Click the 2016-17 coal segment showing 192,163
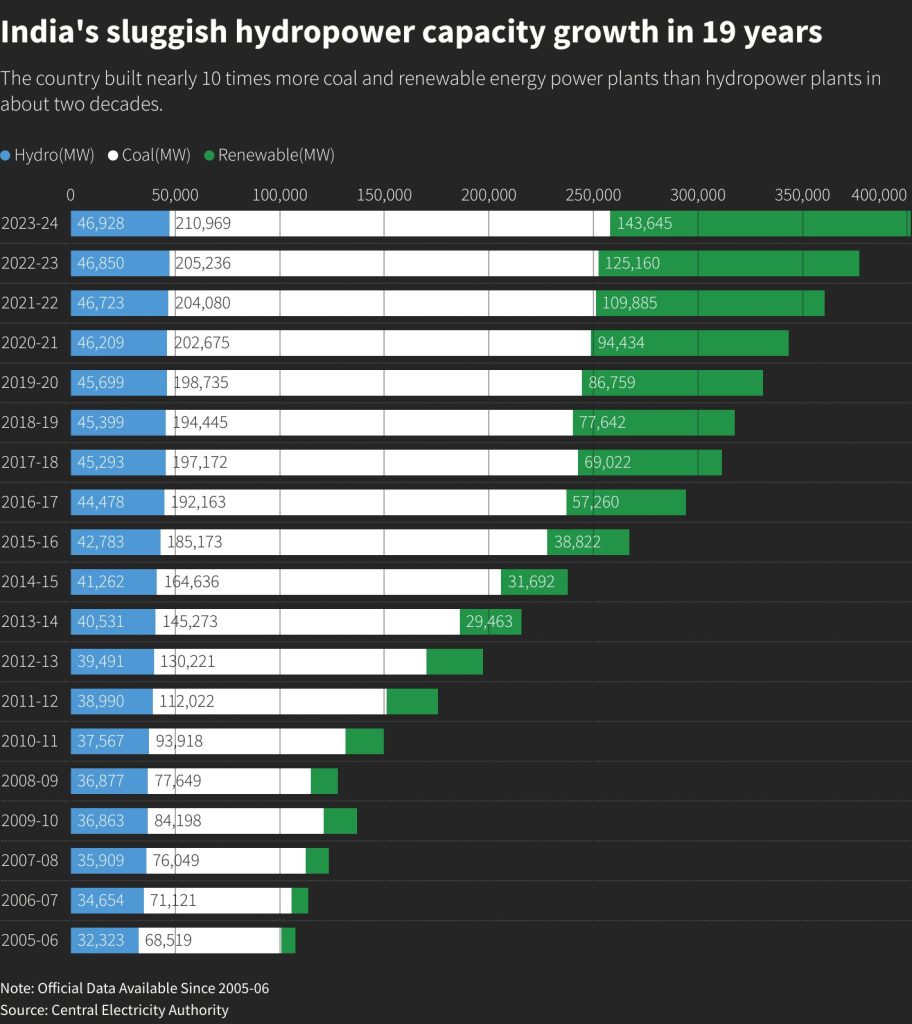 click(368, 502)
